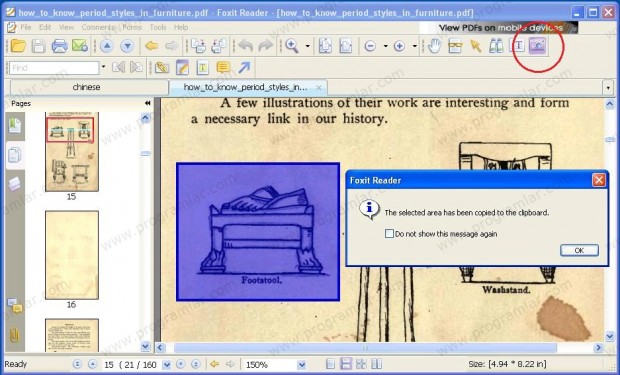Activate the Snapshot camera tool
This screenshot has height=375, width=620.
[x=538, y=45]
